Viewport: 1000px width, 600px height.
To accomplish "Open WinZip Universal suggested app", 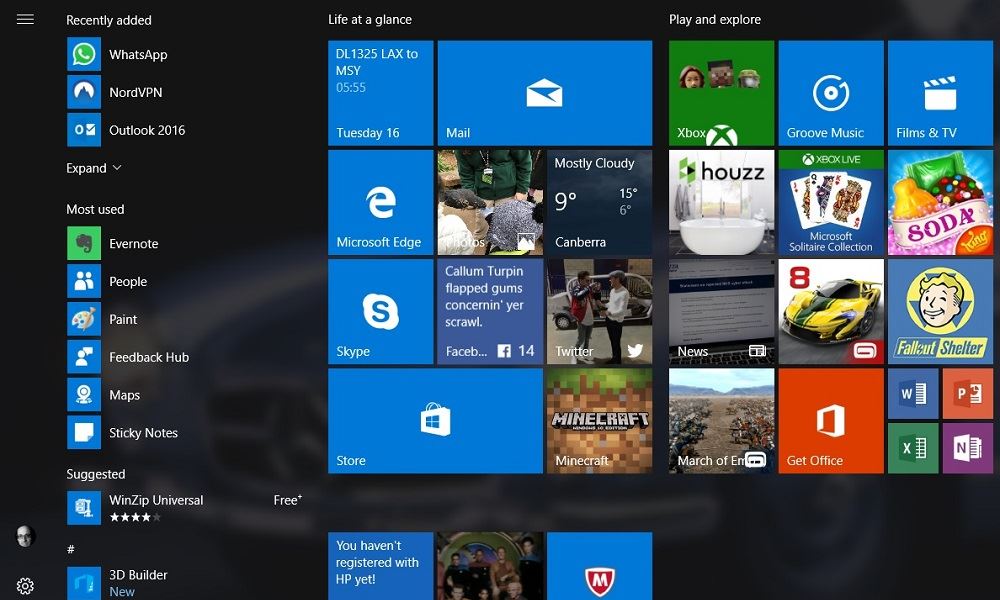I will click(x=184, y=508).
